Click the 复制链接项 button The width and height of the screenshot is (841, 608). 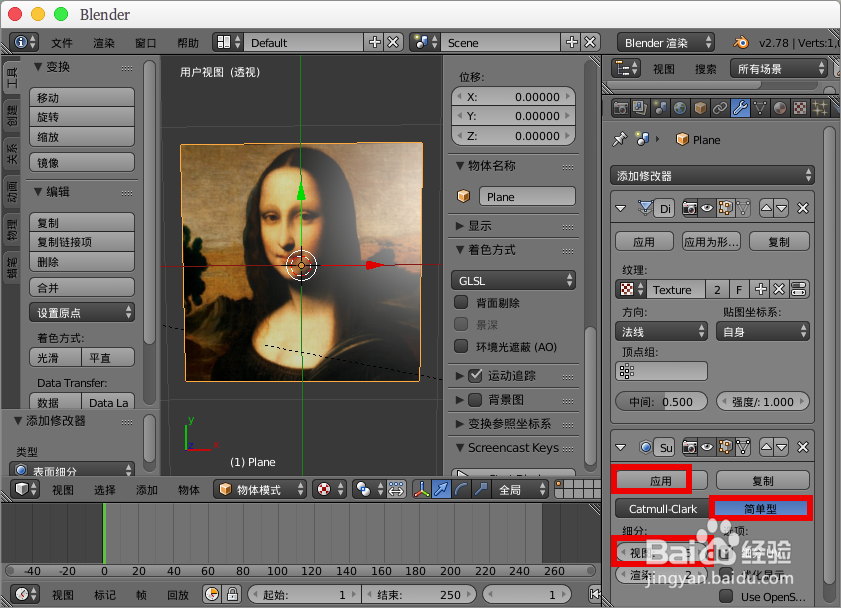[82, 242]
